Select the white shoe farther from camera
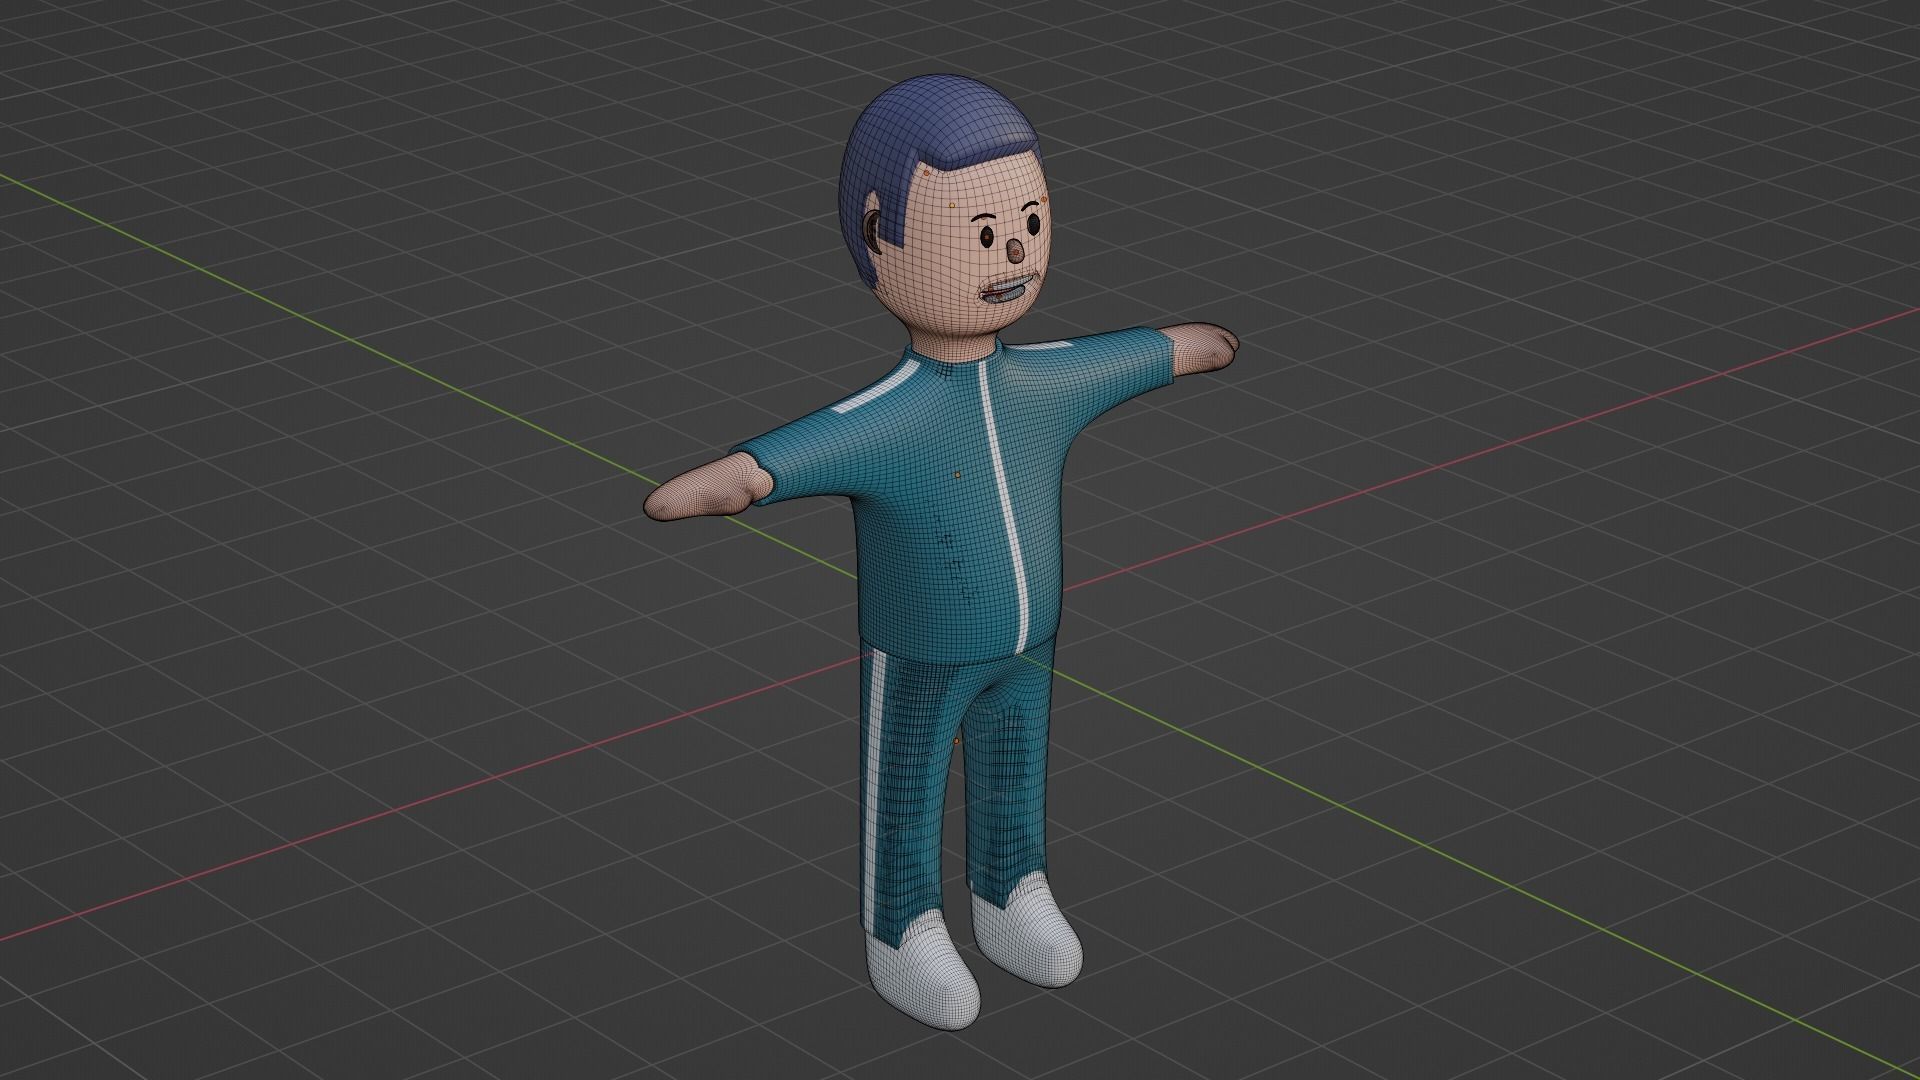 (x=1029, y=936)
